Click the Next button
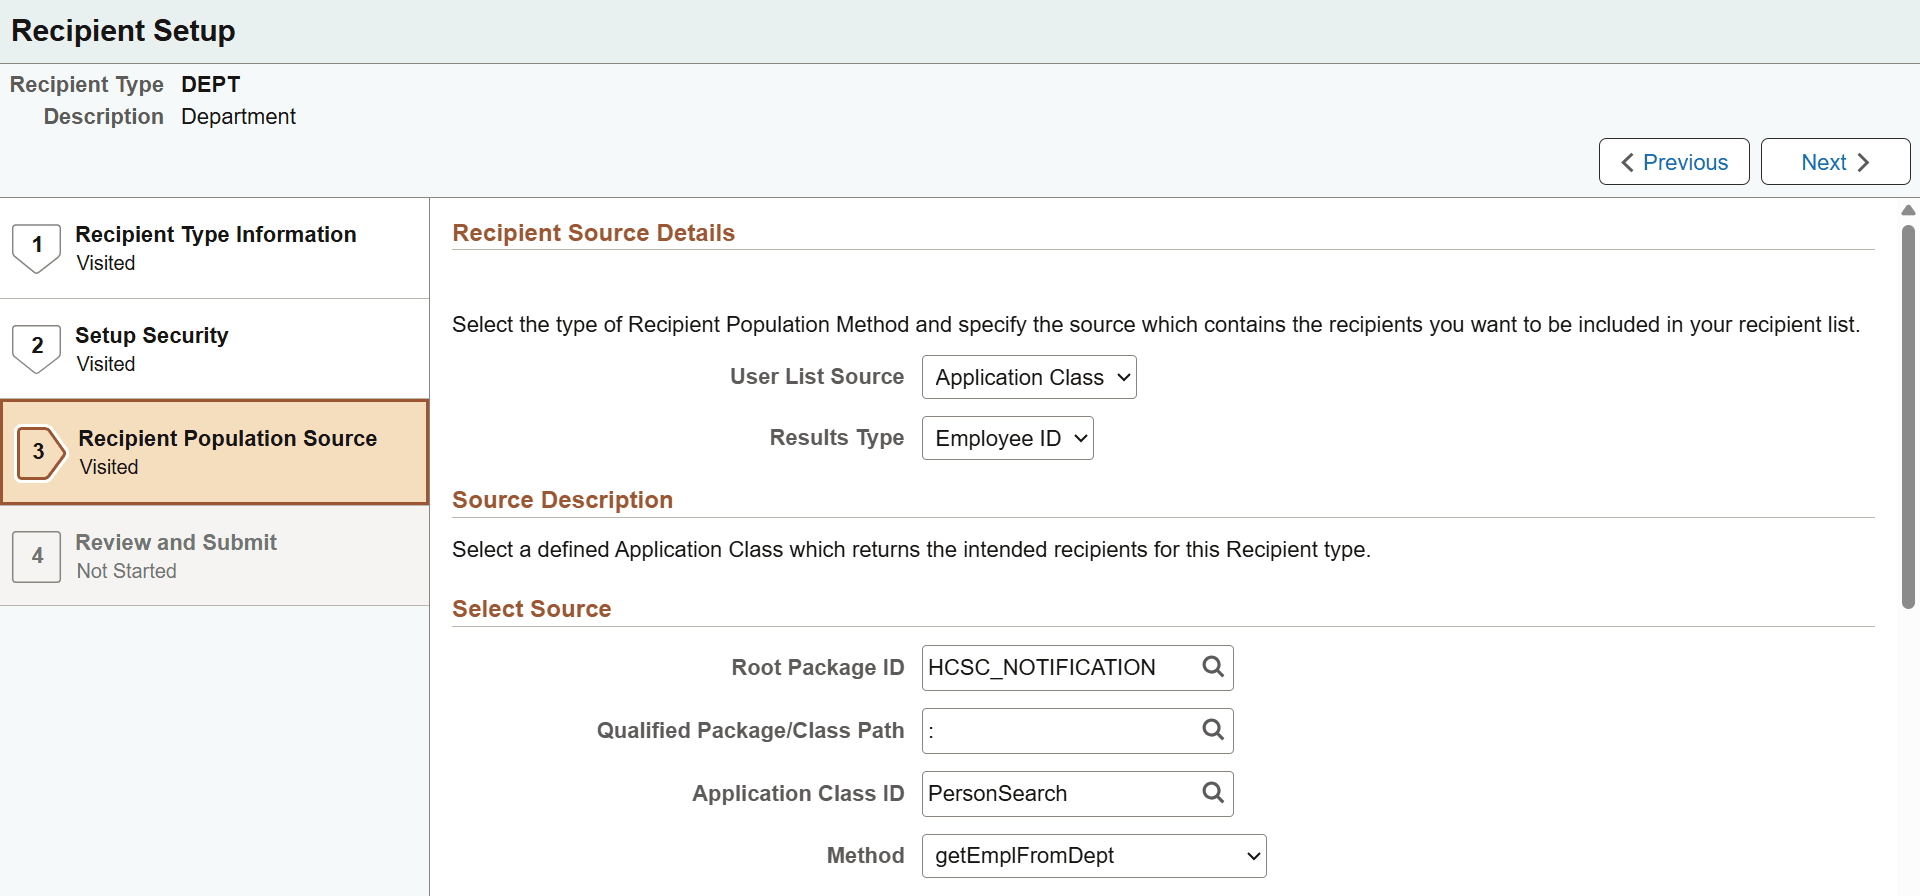This screenshot has width=1920, height=896. pos(1834,162)
